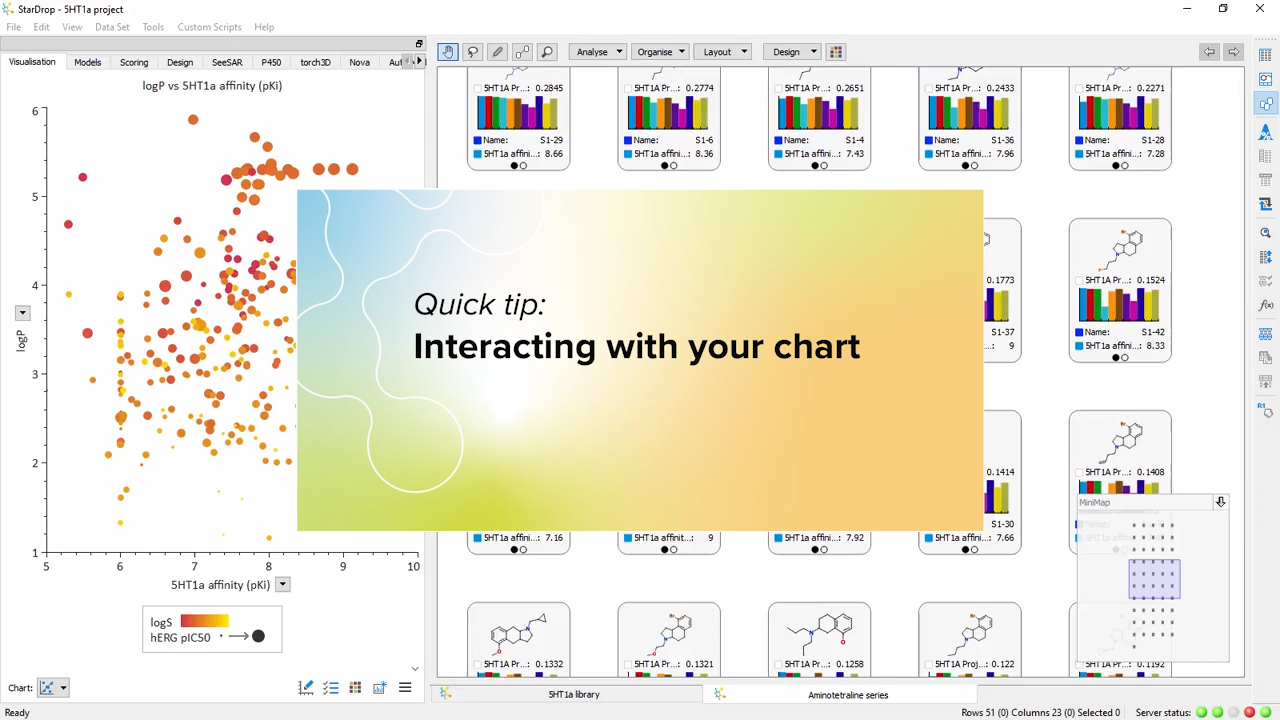Screen dimensions: 1280x720
Task: Click the find magnifier icon in right sidebar
Action: tap(1266, 232)
